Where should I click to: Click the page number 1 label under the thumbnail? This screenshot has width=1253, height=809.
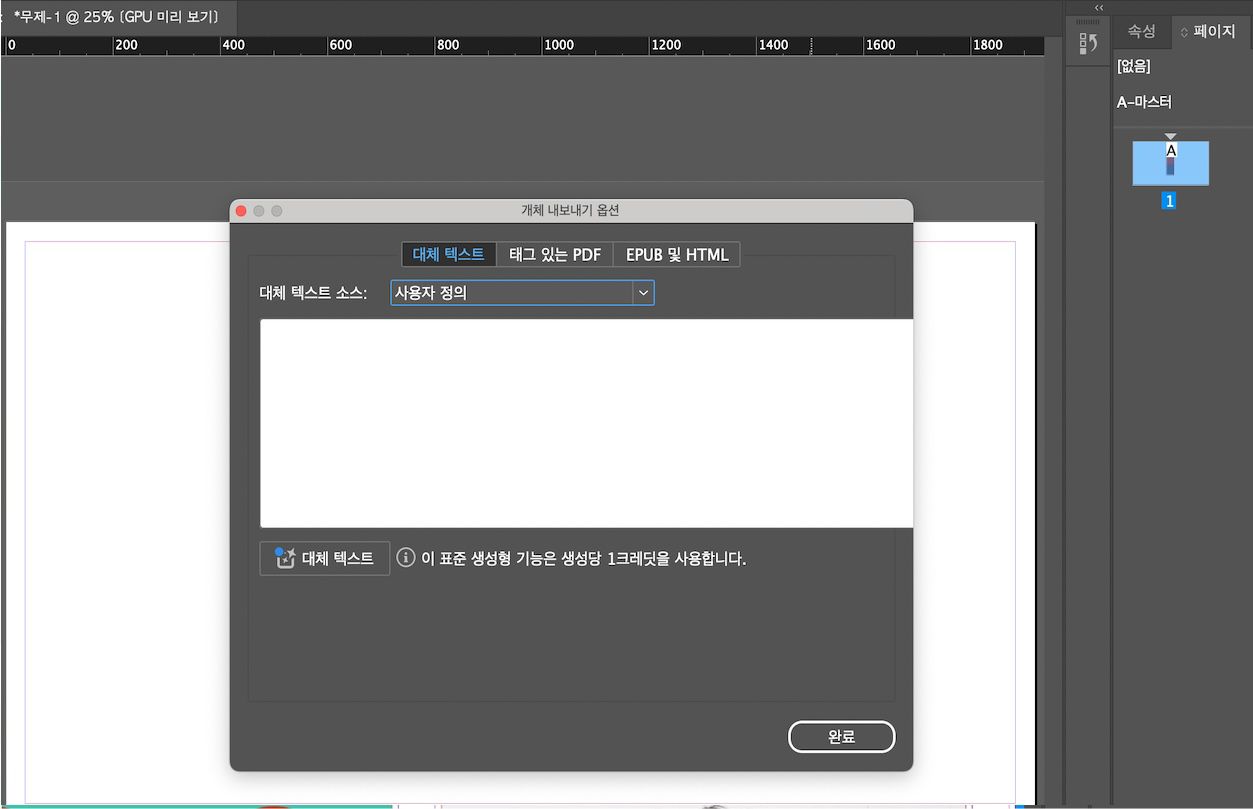[1169, 201]
